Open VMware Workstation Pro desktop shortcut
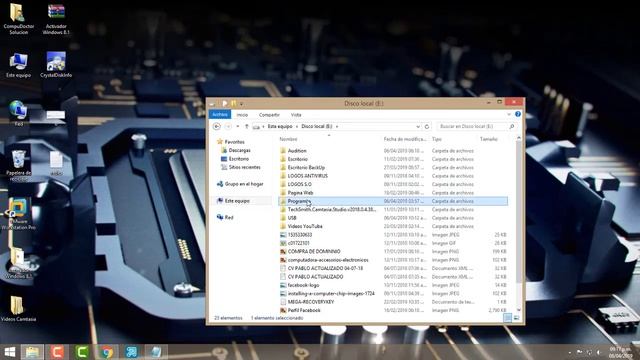The image size is (640, 360). point(18,214)
